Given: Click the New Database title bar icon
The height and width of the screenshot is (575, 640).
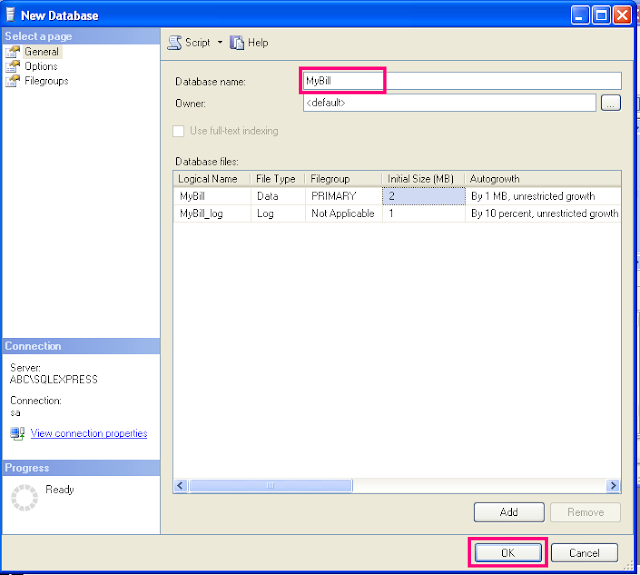Looking at the screenshot, I should tap(11, 15).
